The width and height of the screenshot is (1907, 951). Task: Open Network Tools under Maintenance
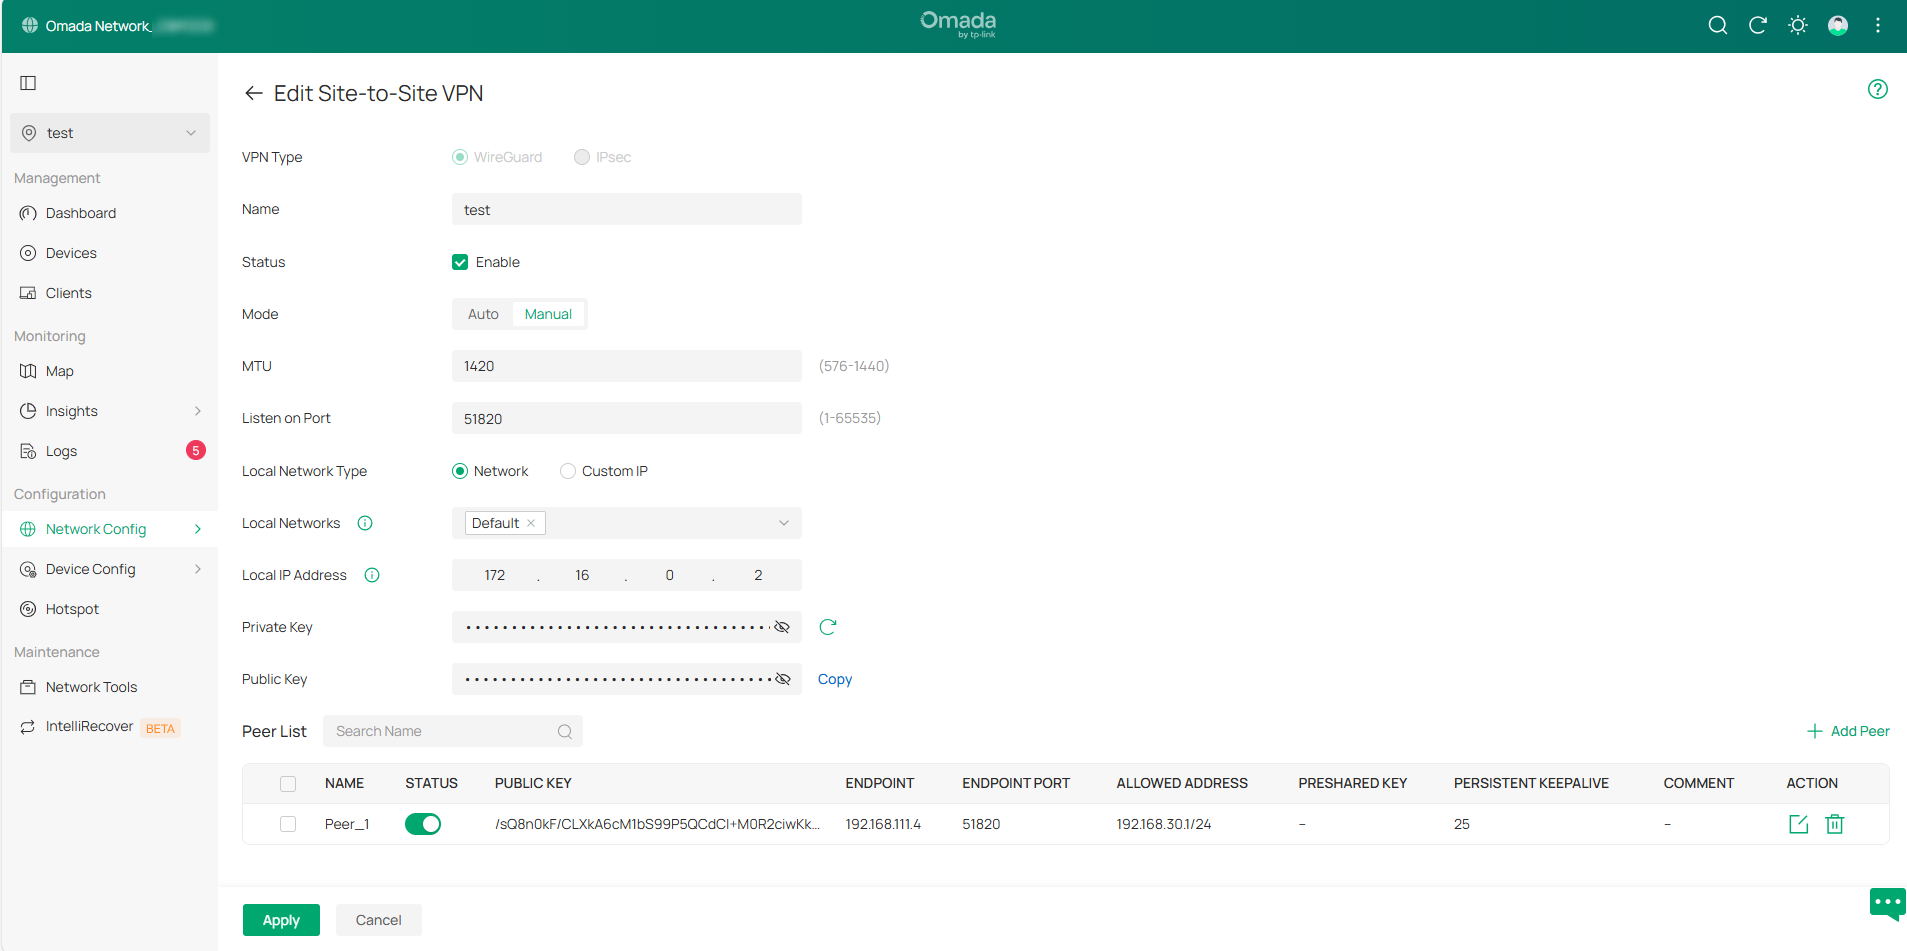[90, 686]
